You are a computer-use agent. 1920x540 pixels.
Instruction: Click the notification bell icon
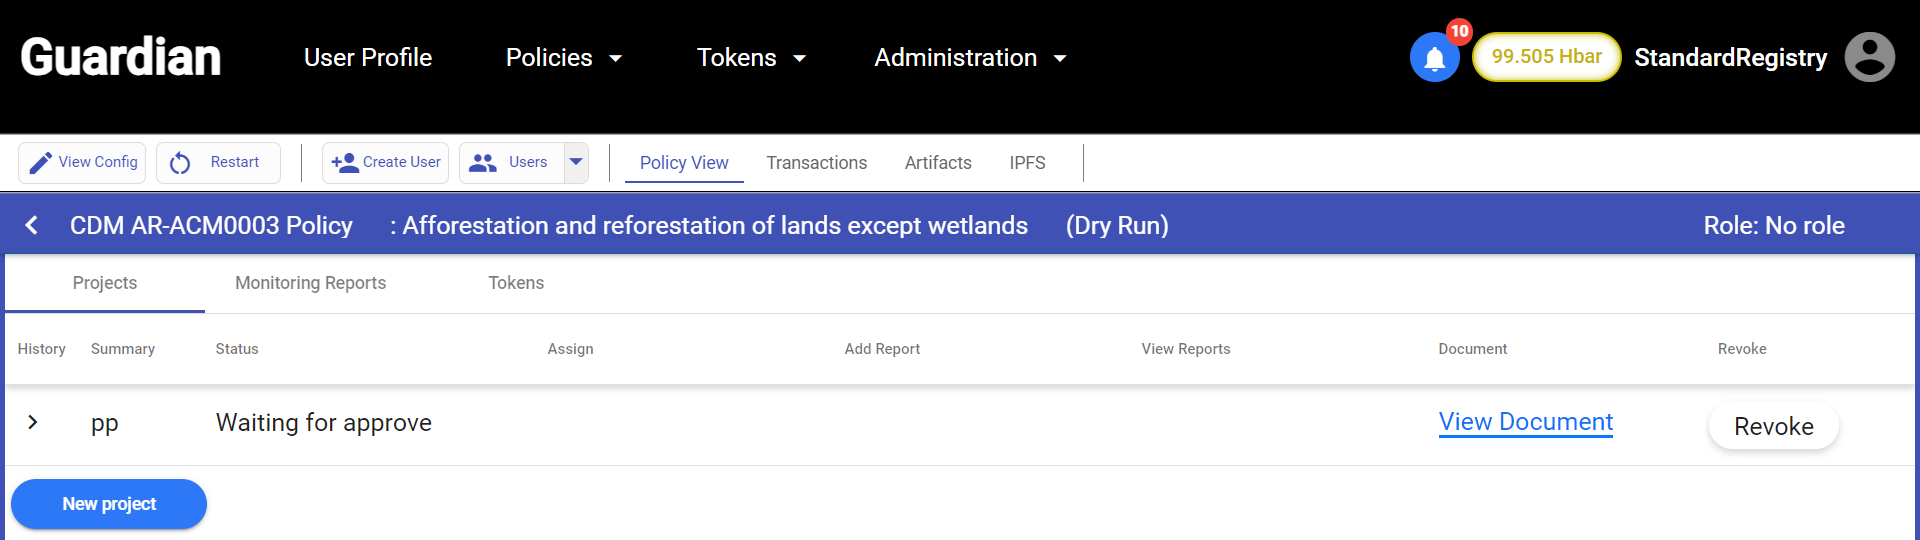1434,58
